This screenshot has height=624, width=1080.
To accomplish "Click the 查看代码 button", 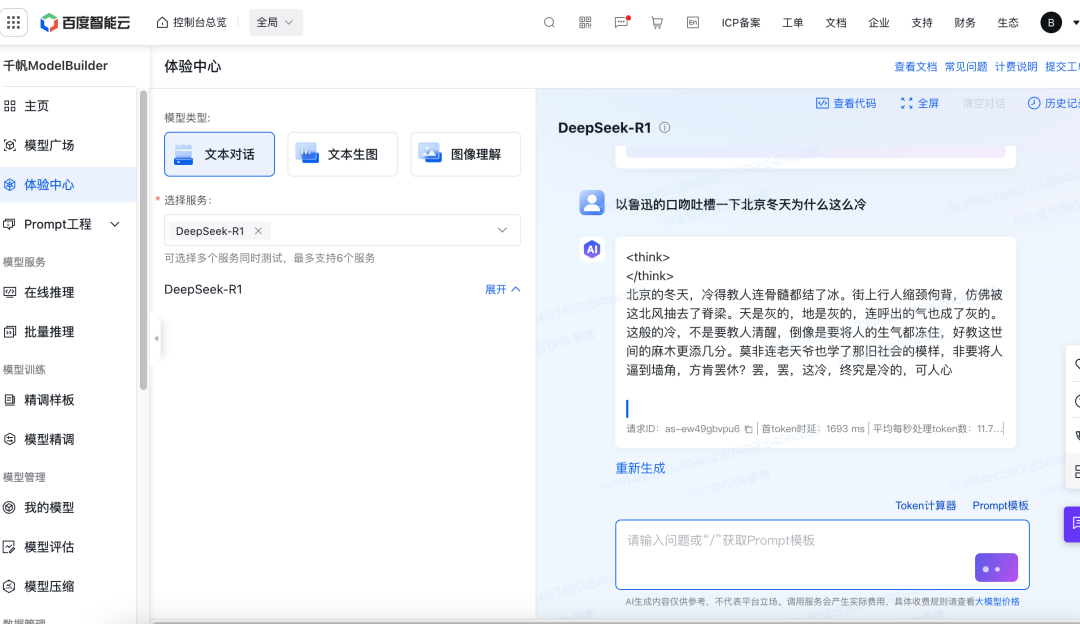I will point(846,103).
